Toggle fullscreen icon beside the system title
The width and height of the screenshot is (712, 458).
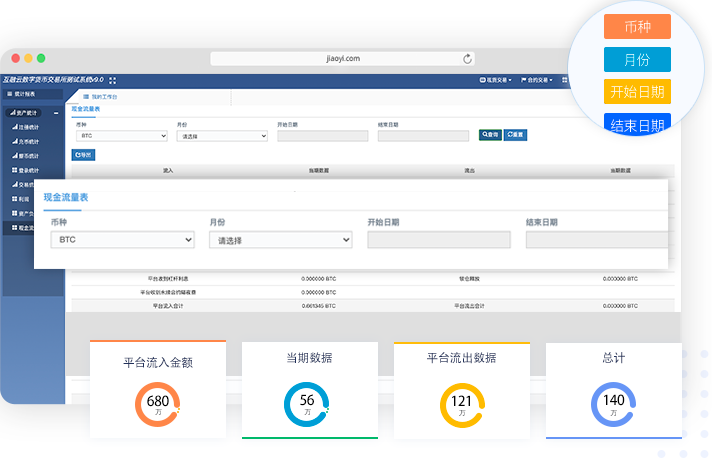coord(113,80)
